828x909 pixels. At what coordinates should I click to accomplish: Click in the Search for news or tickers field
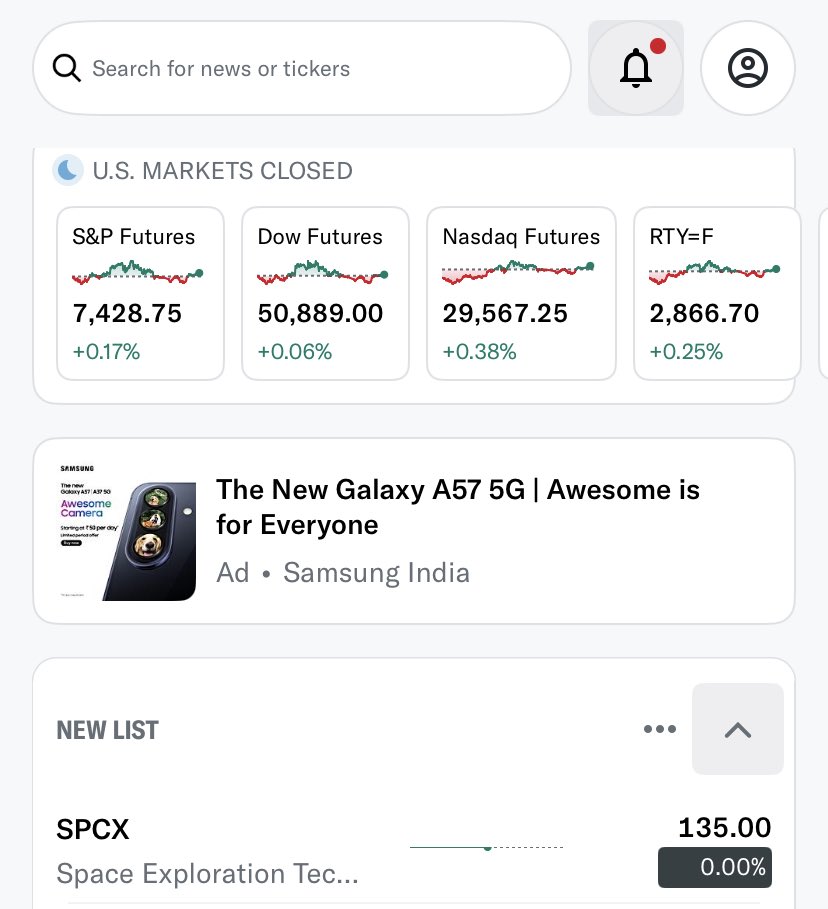coord(302,68)
